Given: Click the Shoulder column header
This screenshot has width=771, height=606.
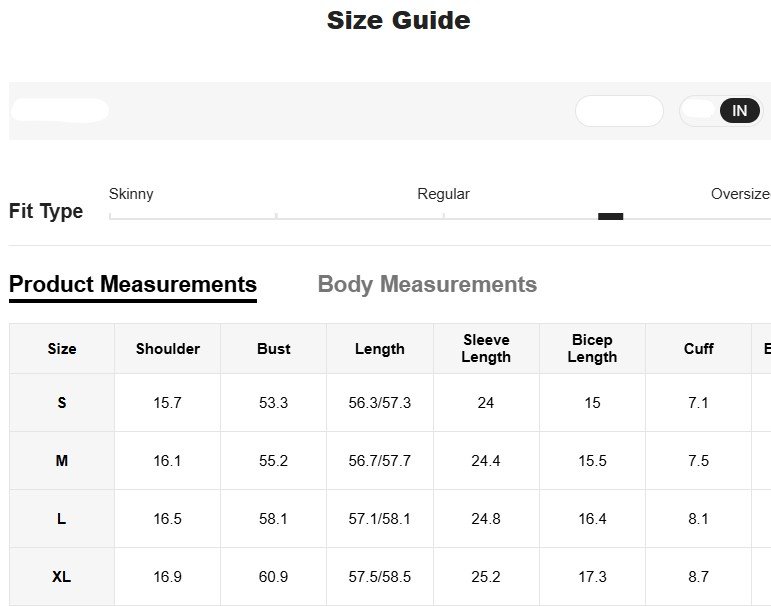Looking at the screenshot, I should (168, 349).
